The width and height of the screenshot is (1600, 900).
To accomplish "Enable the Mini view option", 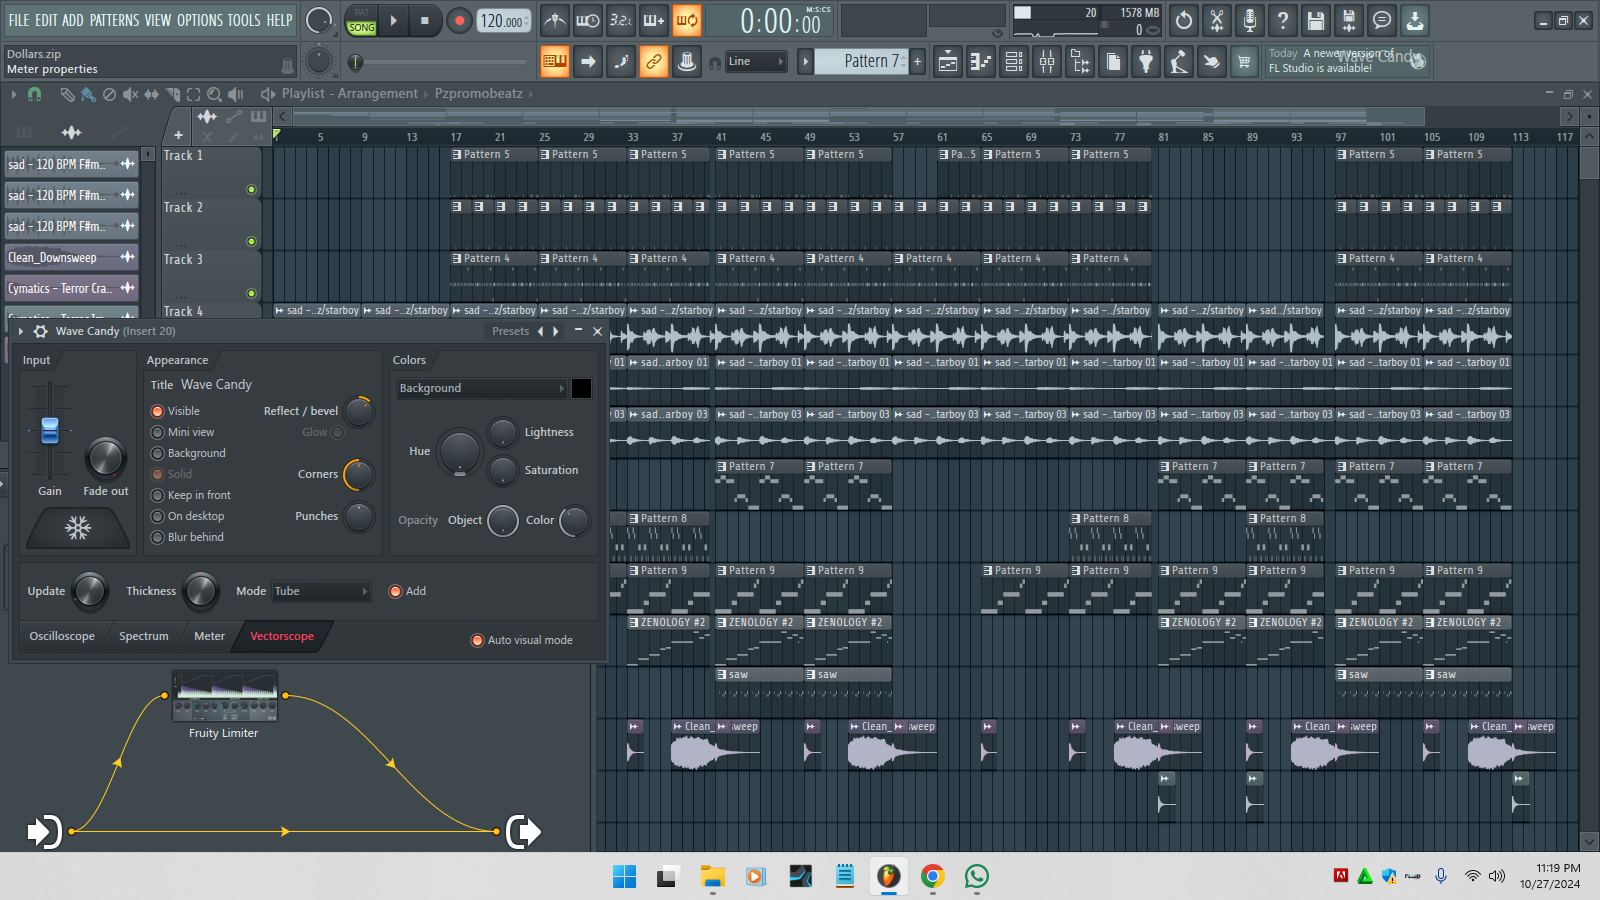I will [x=157, y=432].
